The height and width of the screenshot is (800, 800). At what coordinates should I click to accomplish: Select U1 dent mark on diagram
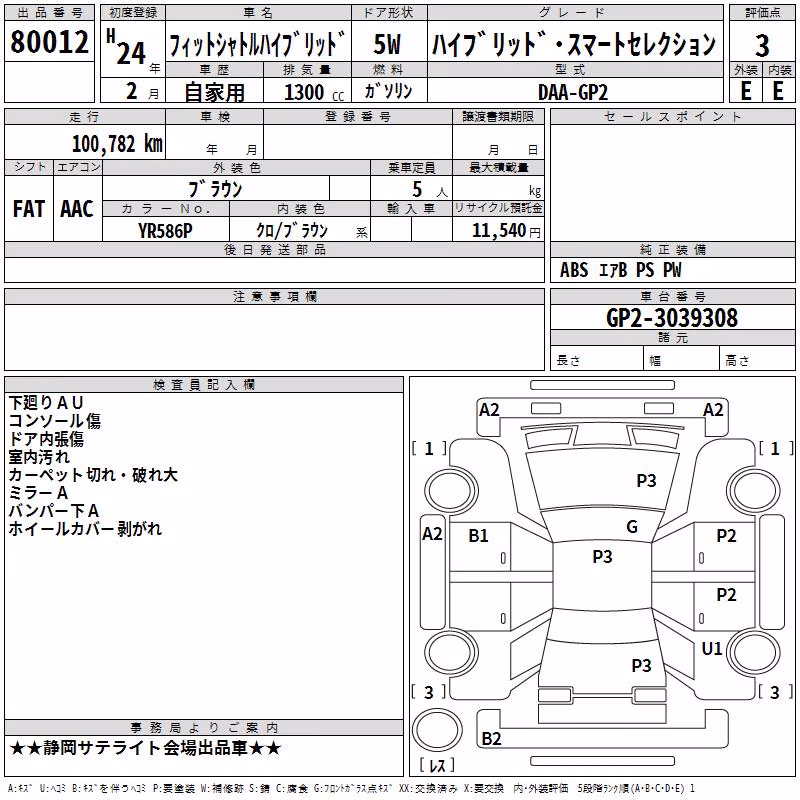click(x=712, y=648)
